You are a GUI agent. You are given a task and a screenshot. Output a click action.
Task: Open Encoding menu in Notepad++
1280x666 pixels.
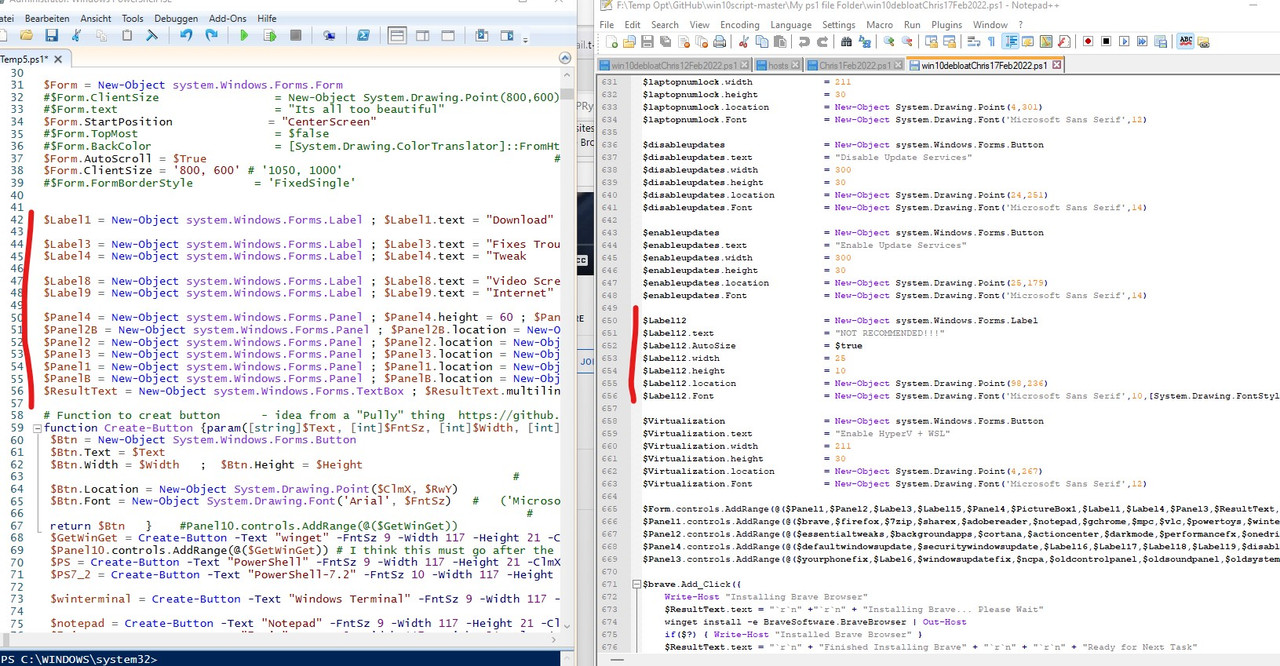[739, 24]
